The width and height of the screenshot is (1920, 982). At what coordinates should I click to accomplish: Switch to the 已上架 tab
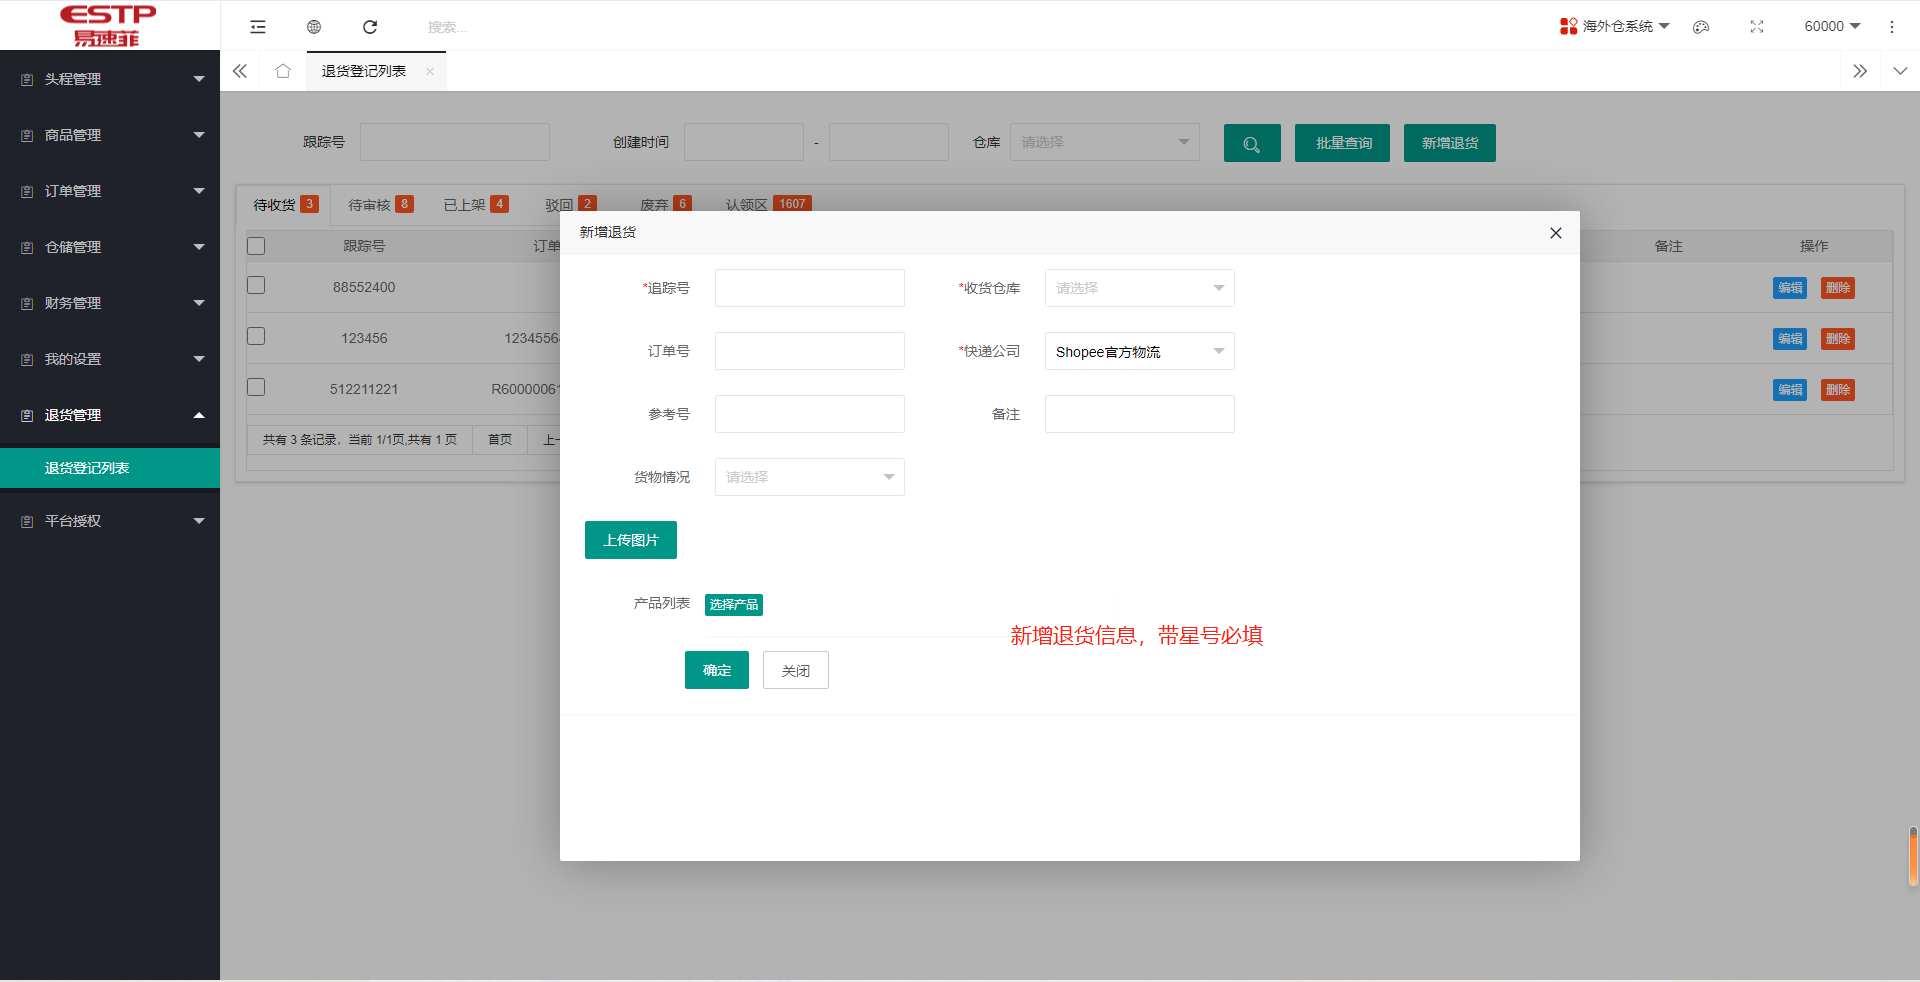coord(465,204)
